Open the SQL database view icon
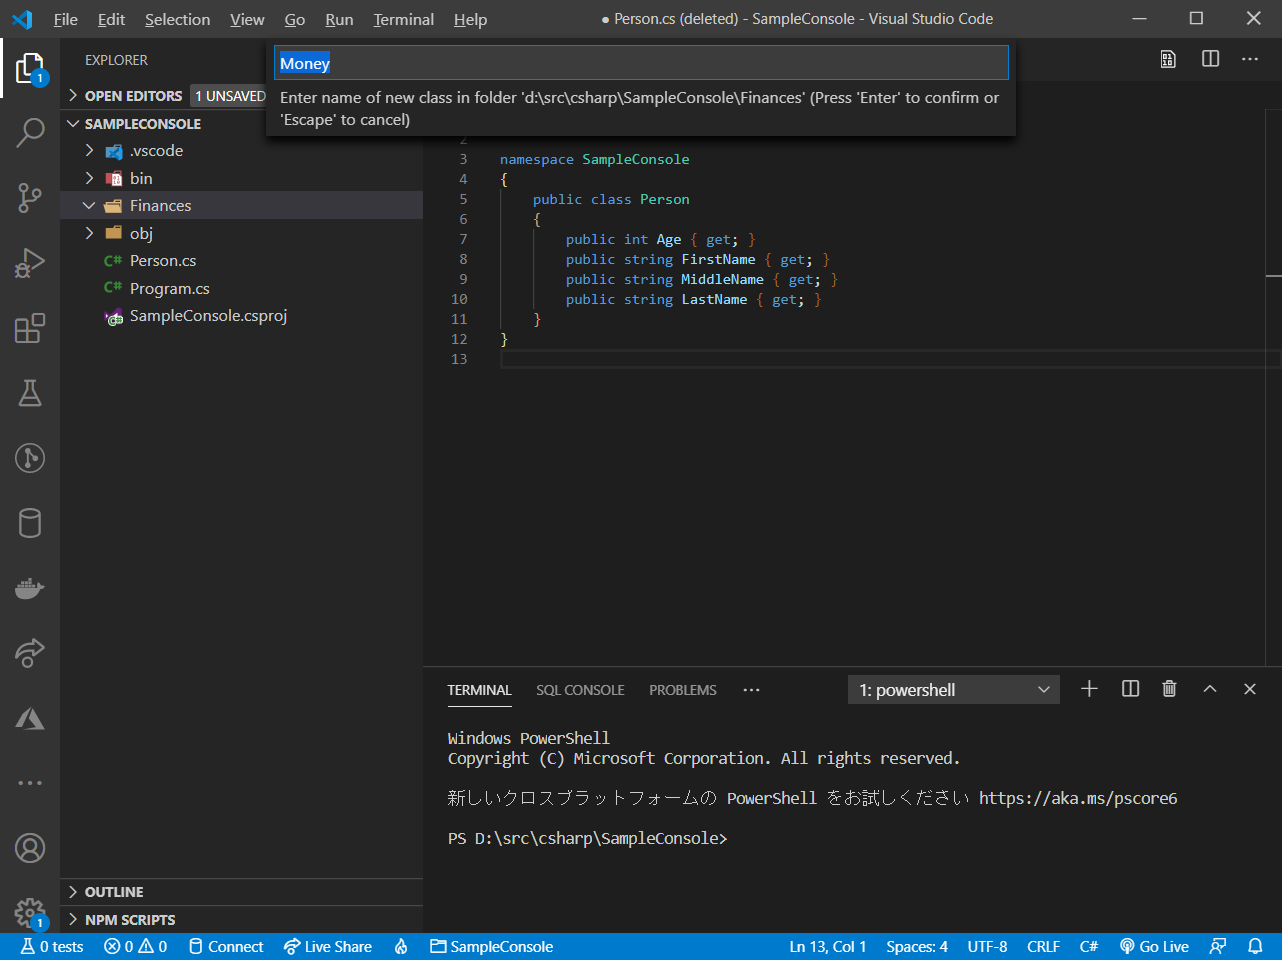1282x960 pixels. (x=30, y=523)
